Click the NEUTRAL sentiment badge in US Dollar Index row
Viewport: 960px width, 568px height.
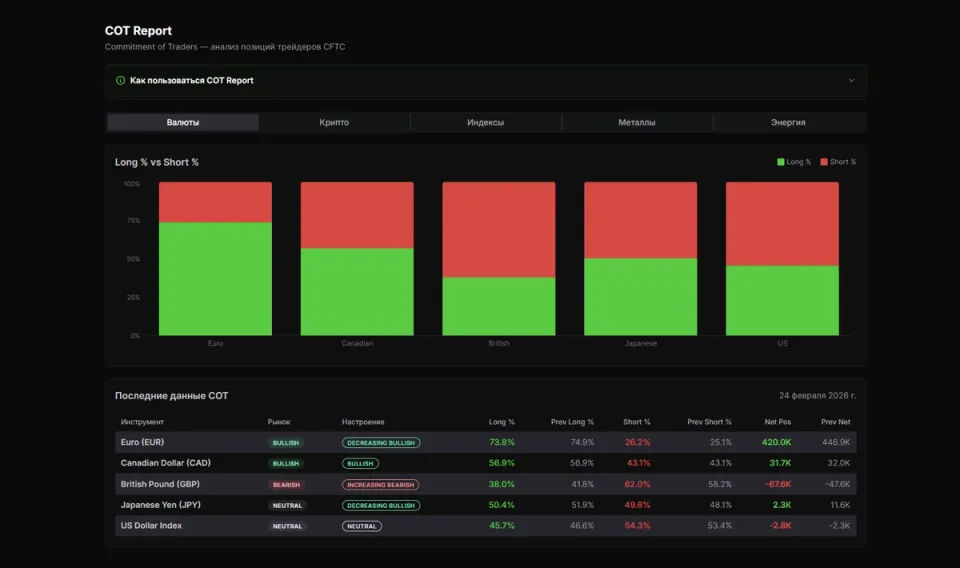click(x=362, y=526)
